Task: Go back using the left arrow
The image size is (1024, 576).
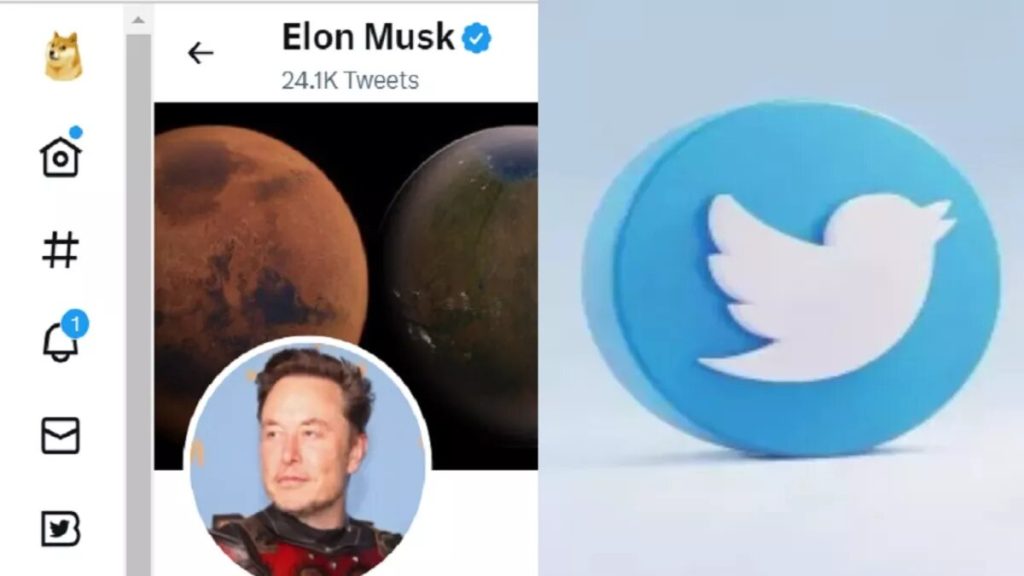Action: 200,53
